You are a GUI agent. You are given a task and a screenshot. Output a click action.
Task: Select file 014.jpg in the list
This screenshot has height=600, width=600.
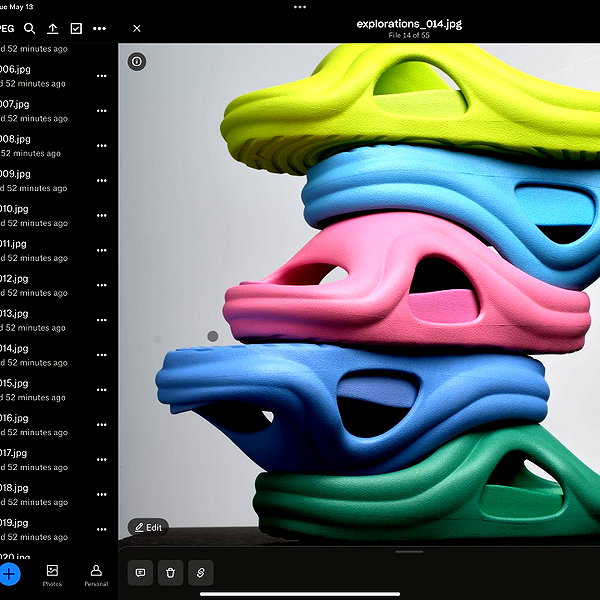(59, 355)
